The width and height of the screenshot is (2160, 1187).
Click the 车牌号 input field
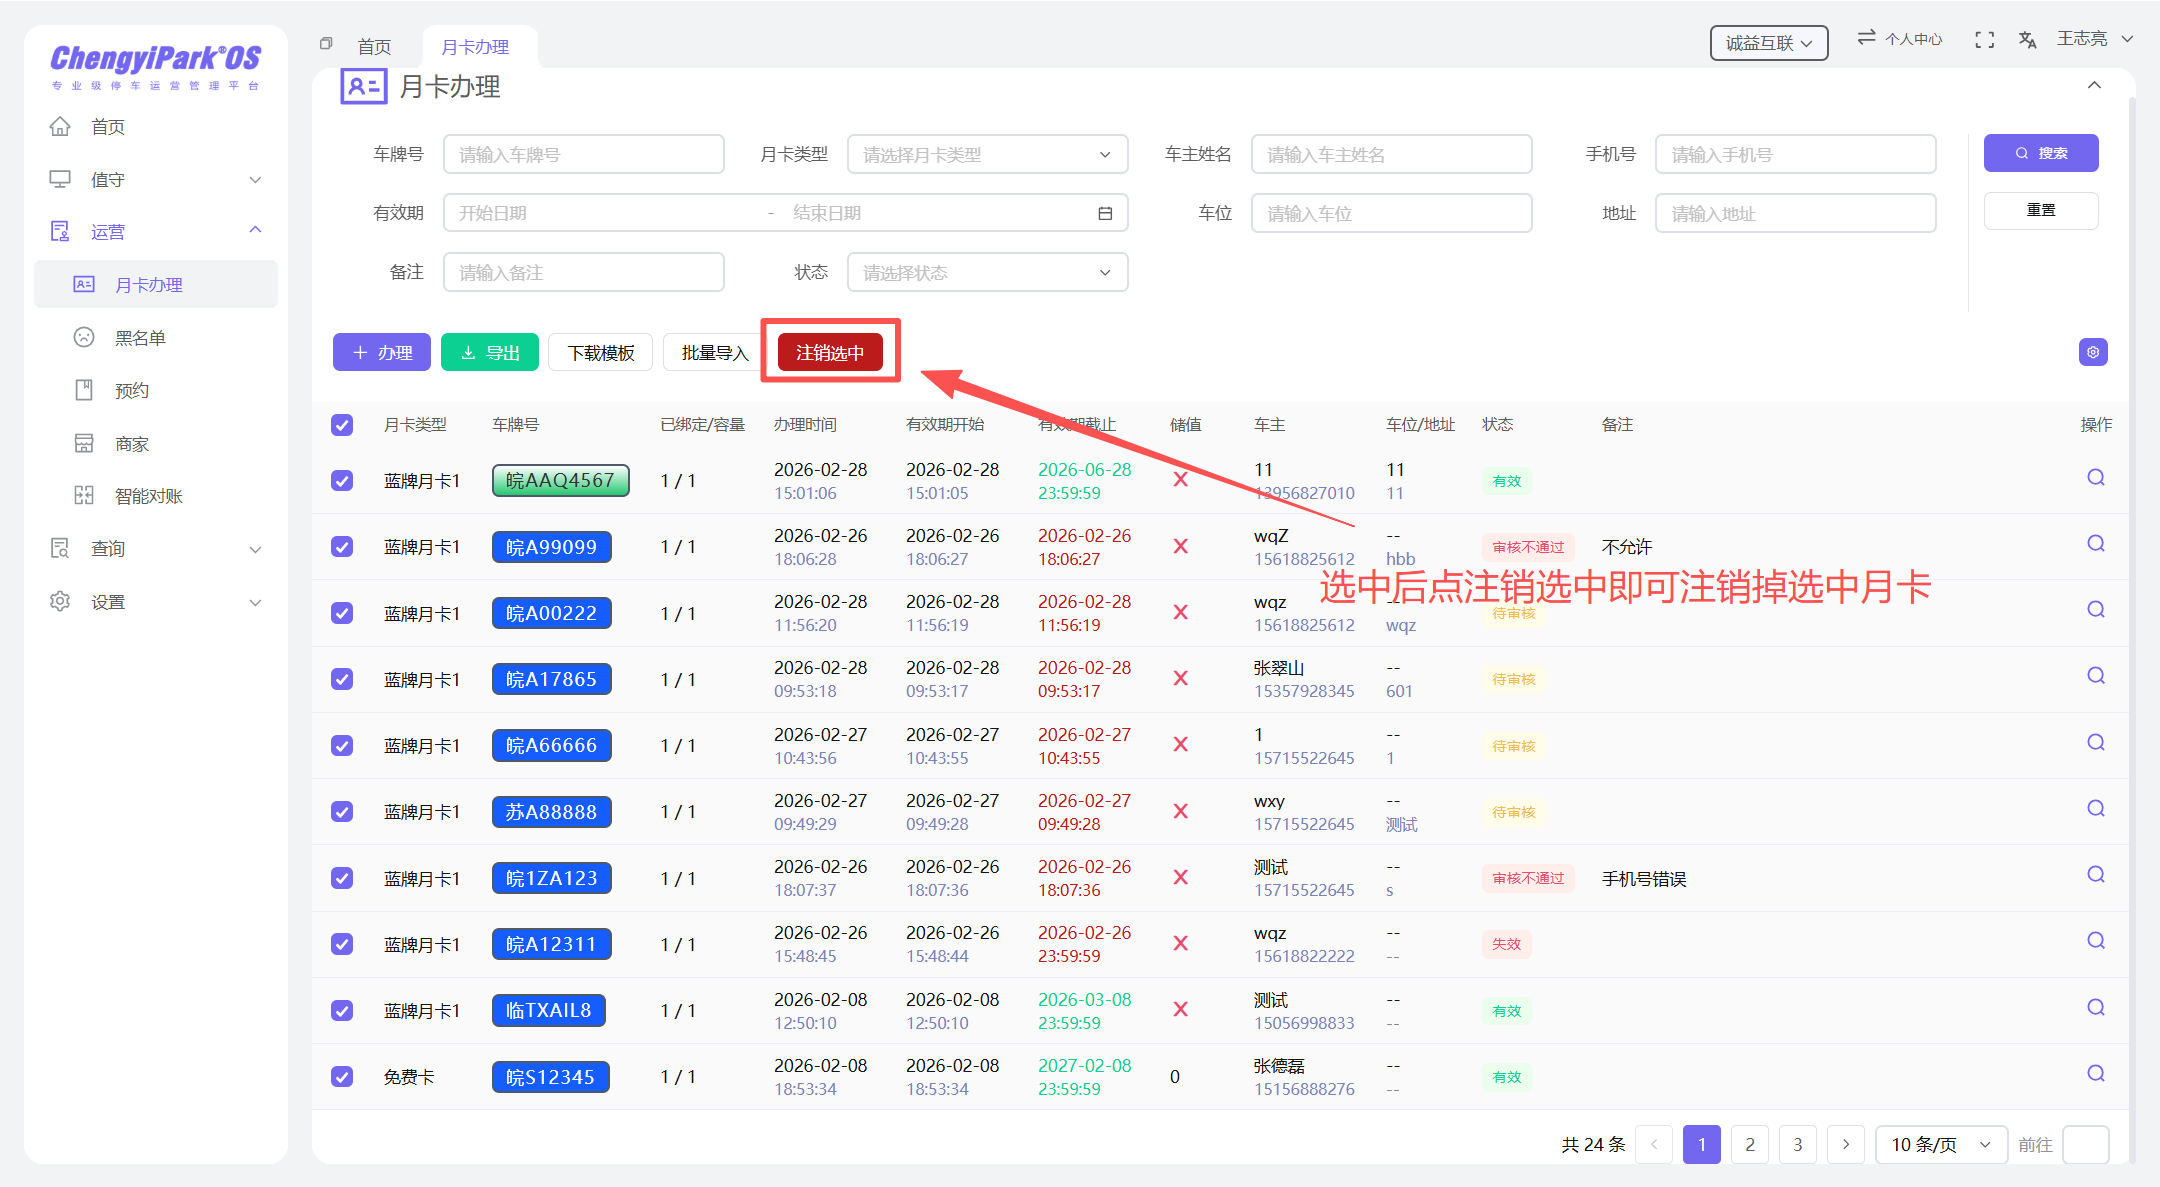click(x=583, y=155)
